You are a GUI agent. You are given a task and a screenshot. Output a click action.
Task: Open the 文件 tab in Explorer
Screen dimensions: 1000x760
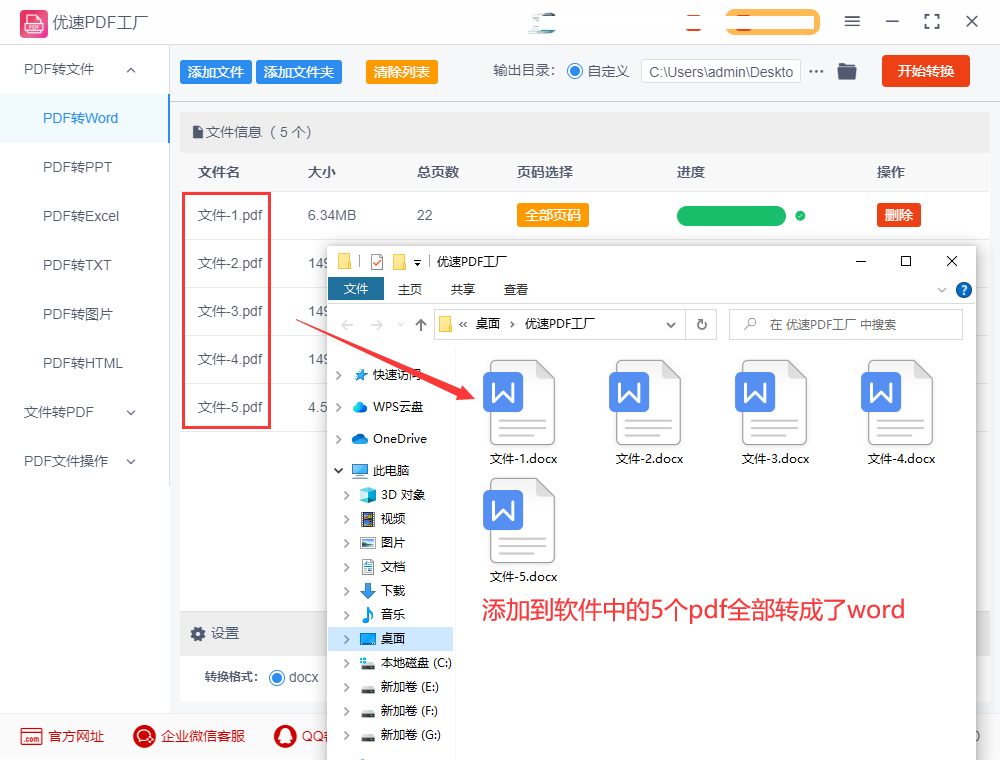pos(356,289)
